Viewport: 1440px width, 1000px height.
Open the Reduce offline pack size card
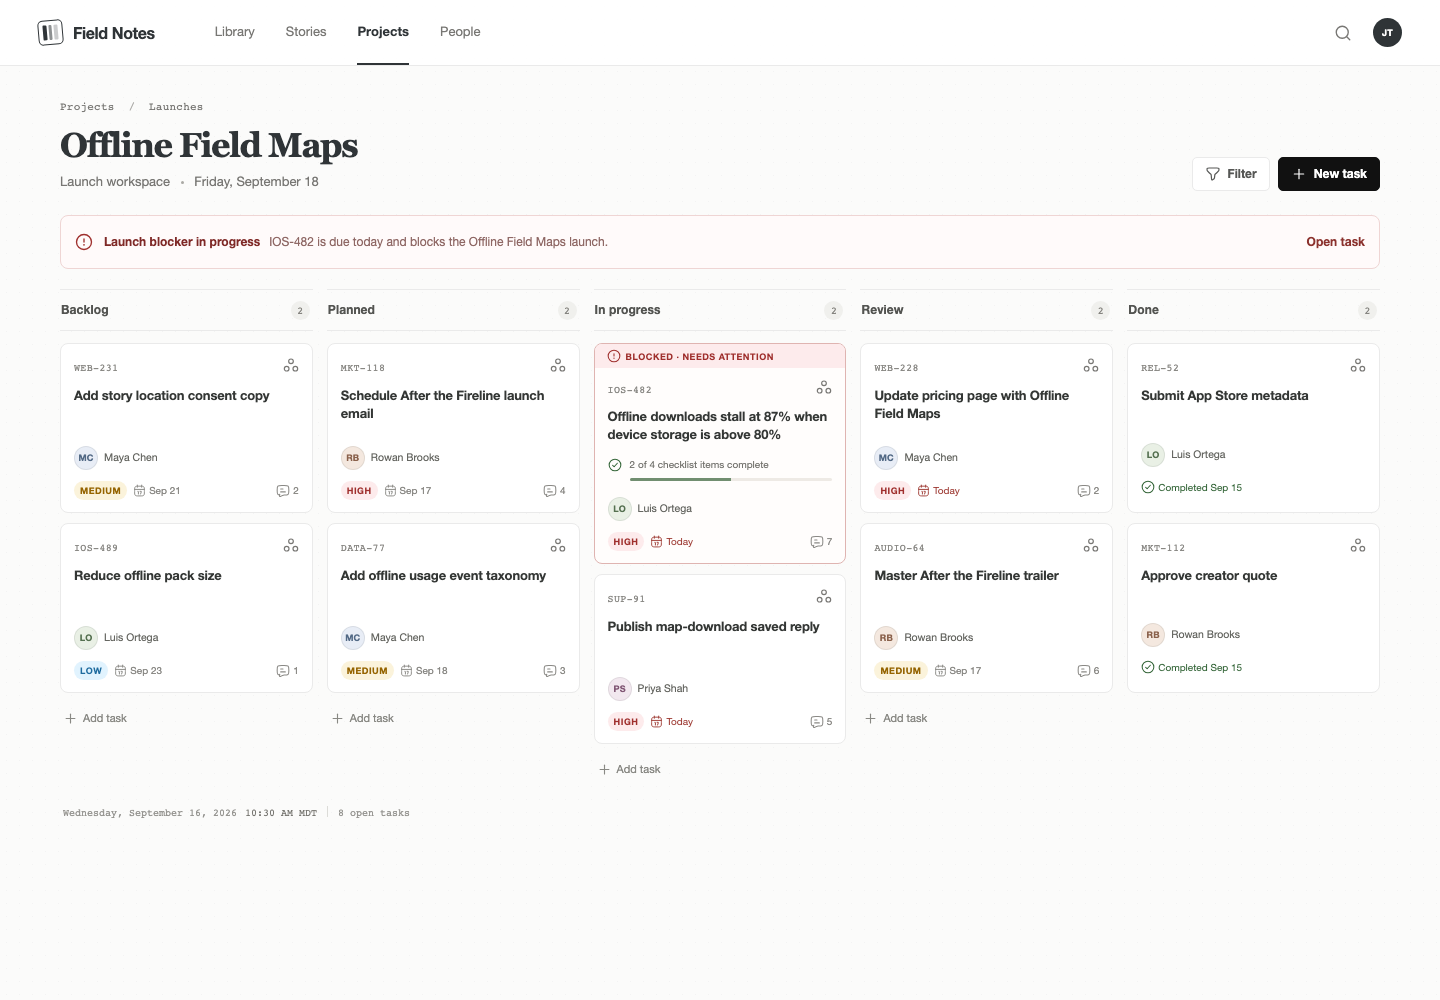pos(187,608)
